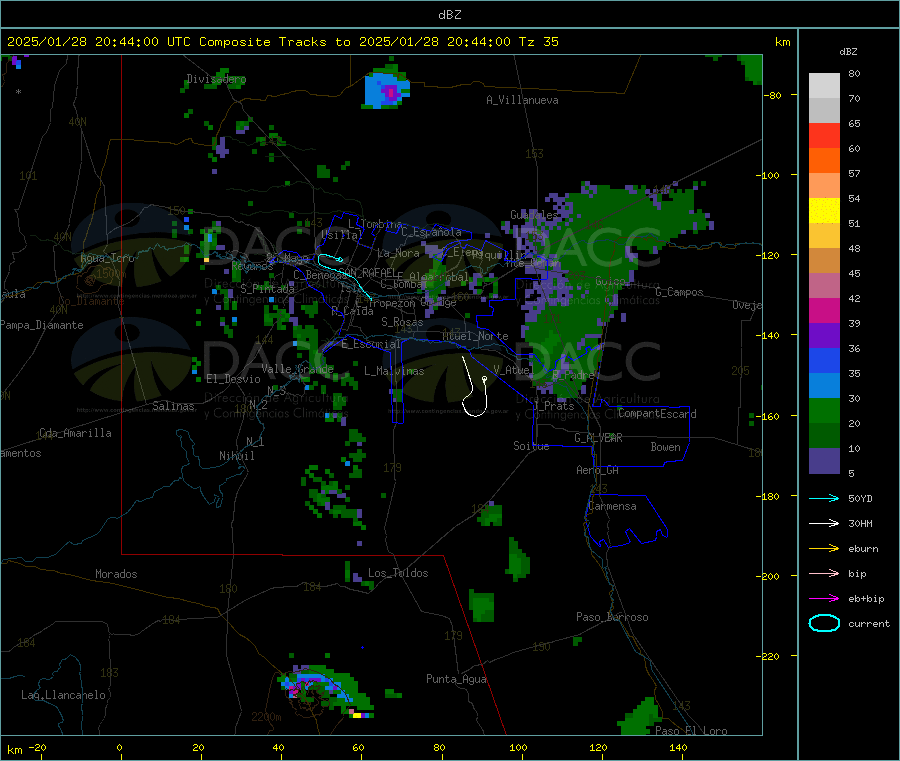
Task: Select the 35 dBZ blue color swatch
Action: coord(824,360)
